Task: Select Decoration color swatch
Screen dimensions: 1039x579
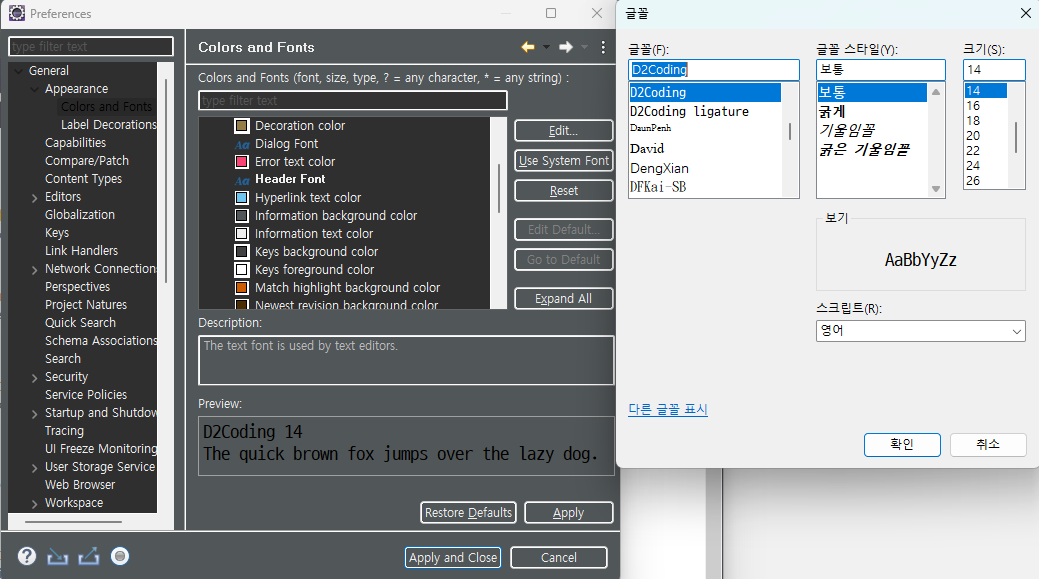Action: [242, 126]
